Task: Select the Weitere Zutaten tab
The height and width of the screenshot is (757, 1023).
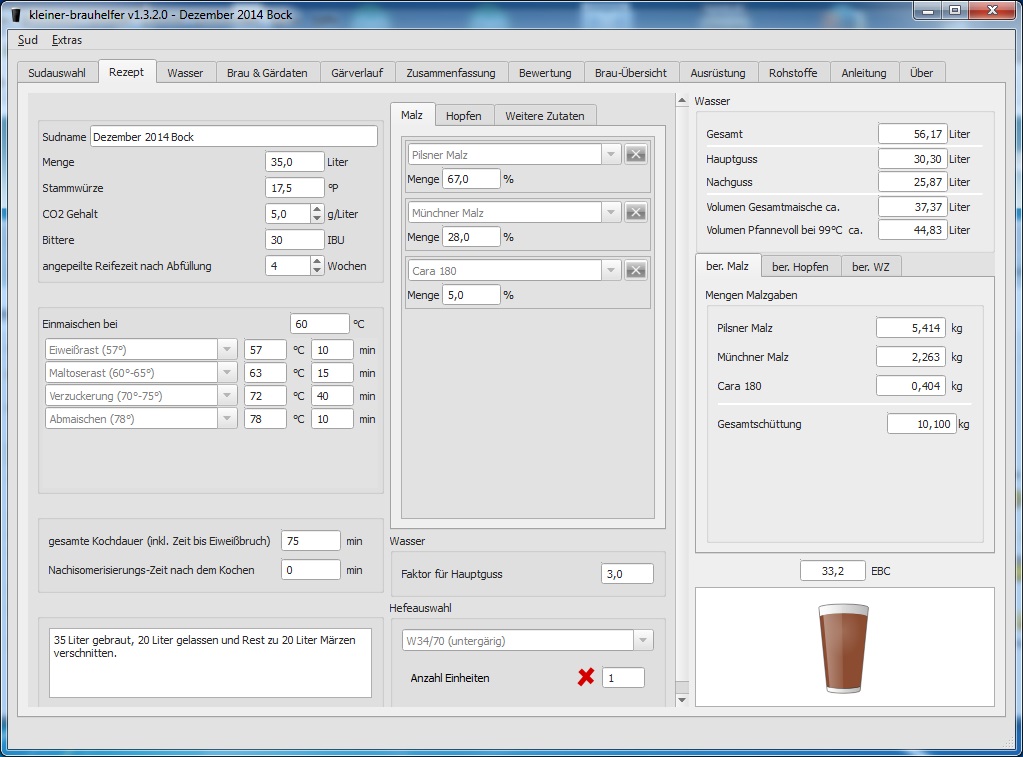Action: coord(544,116)
